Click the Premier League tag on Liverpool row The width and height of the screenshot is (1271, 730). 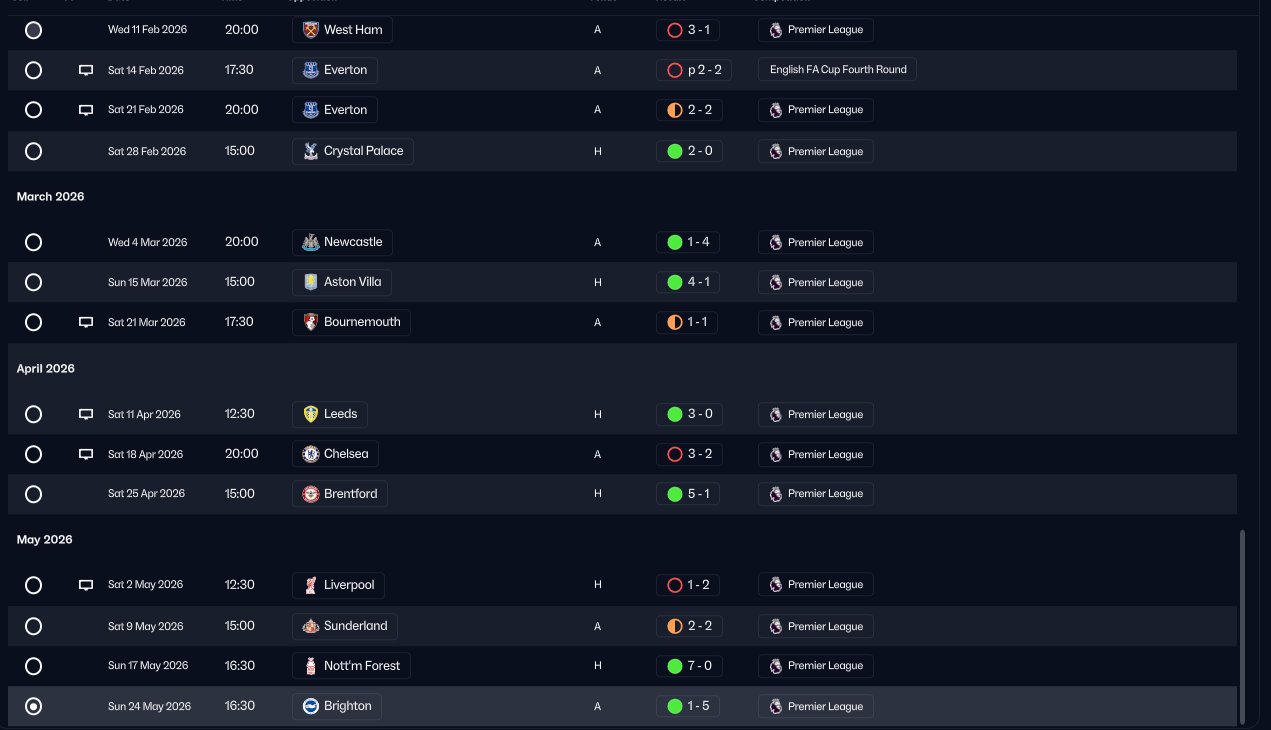click(815, 585)
